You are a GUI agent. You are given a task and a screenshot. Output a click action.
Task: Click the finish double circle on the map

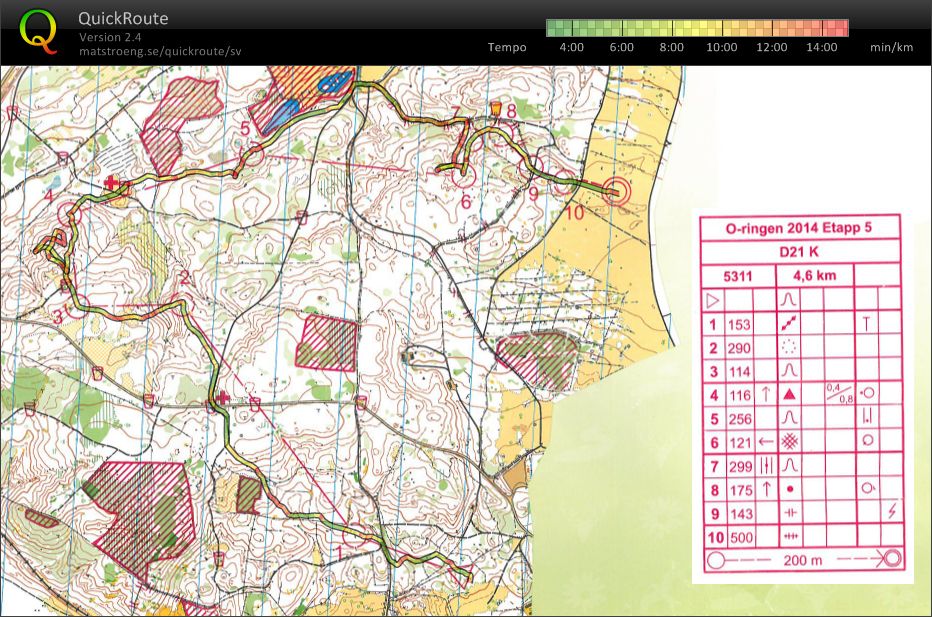pos(615,191)
